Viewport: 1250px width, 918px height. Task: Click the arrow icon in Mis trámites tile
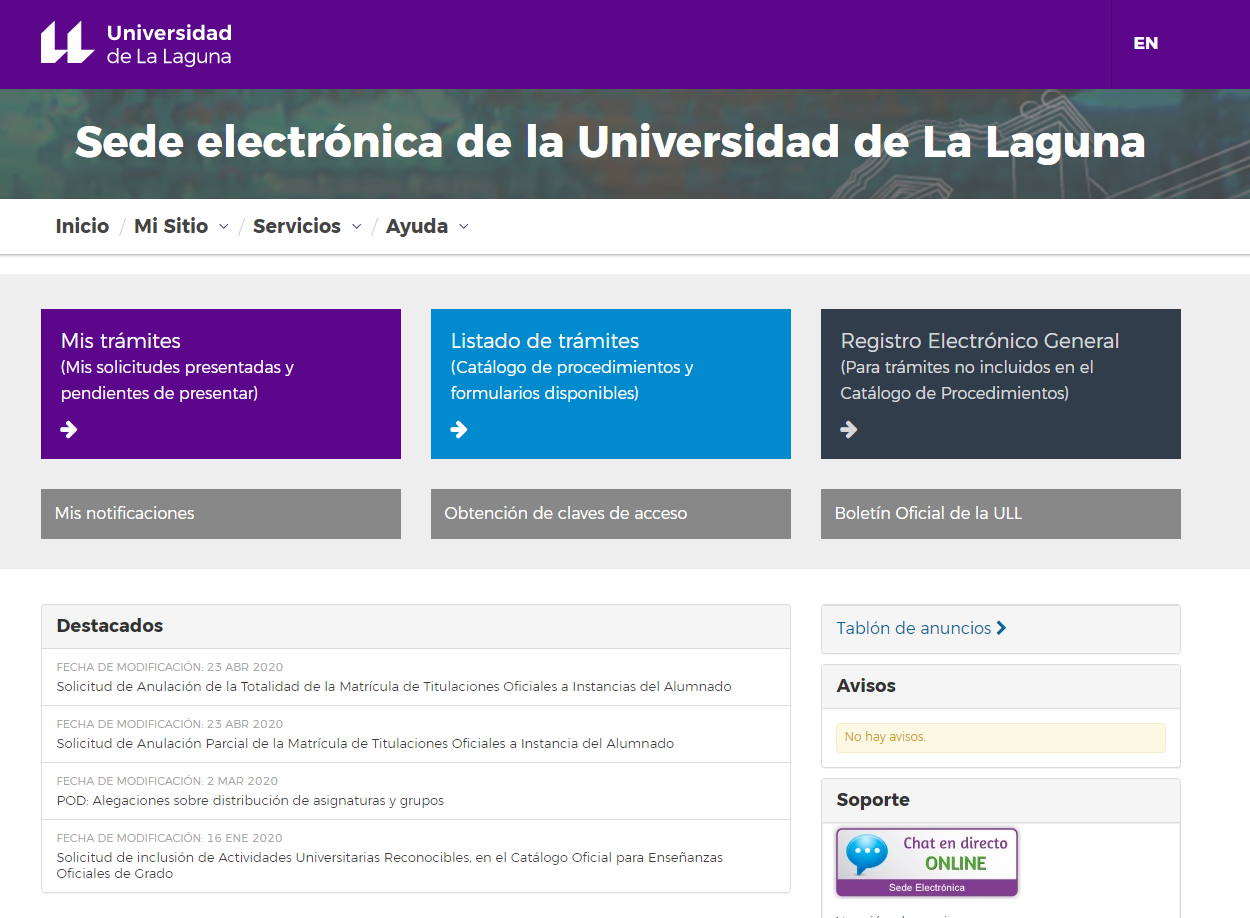click(x=69, y=429)
